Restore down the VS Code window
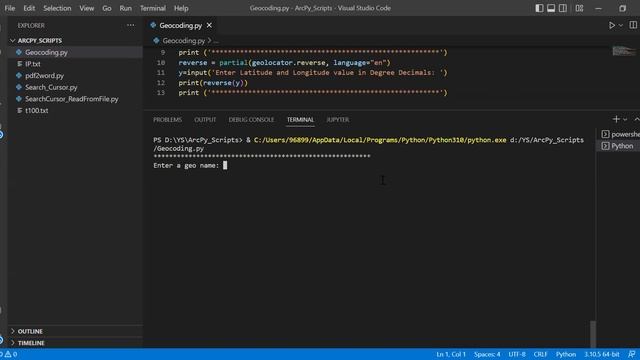 coord(622,8)
